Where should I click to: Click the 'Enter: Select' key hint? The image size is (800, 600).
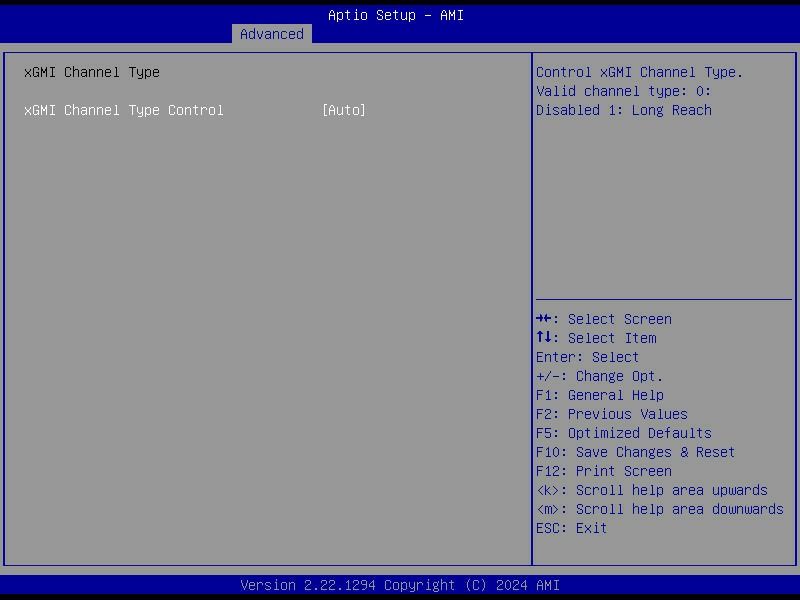(587, 357)
